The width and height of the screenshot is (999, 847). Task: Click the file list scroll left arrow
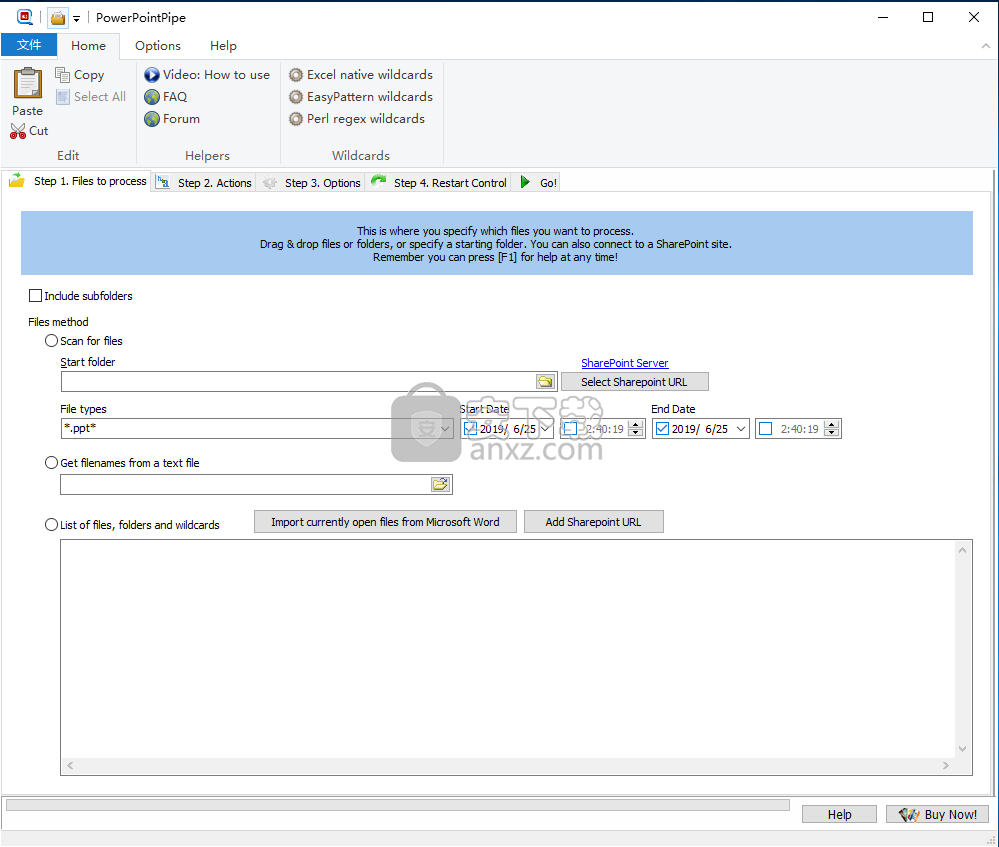pos(70,765)
